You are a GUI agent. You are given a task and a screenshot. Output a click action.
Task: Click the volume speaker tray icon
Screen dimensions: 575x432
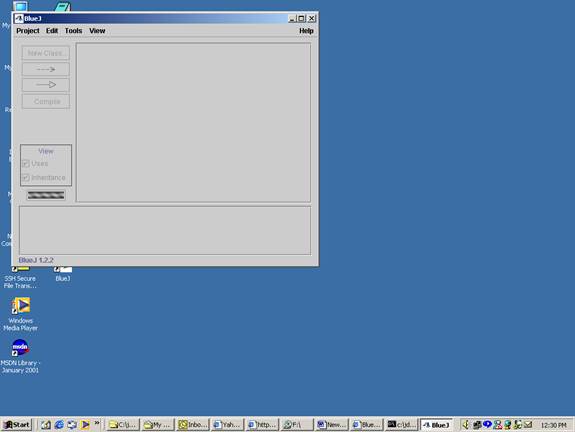(x=466, y=425)
